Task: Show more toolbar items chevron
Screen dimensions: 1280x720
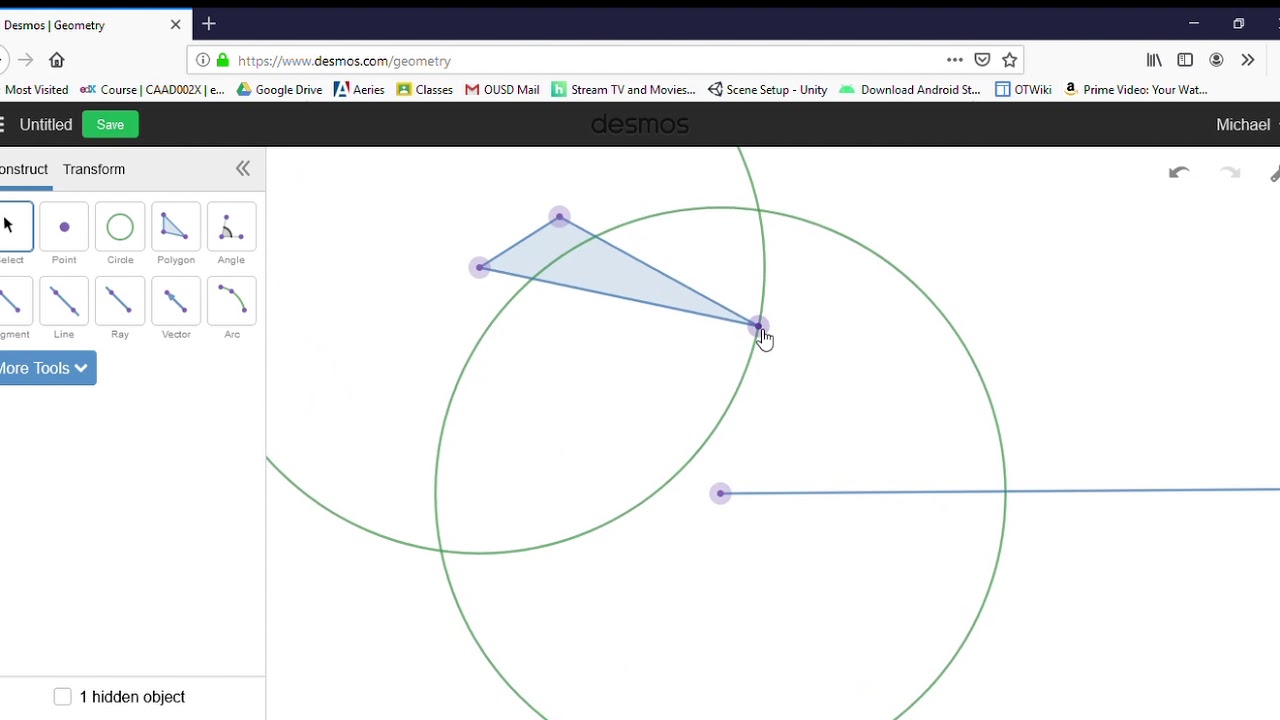Action: (1248, 60)
